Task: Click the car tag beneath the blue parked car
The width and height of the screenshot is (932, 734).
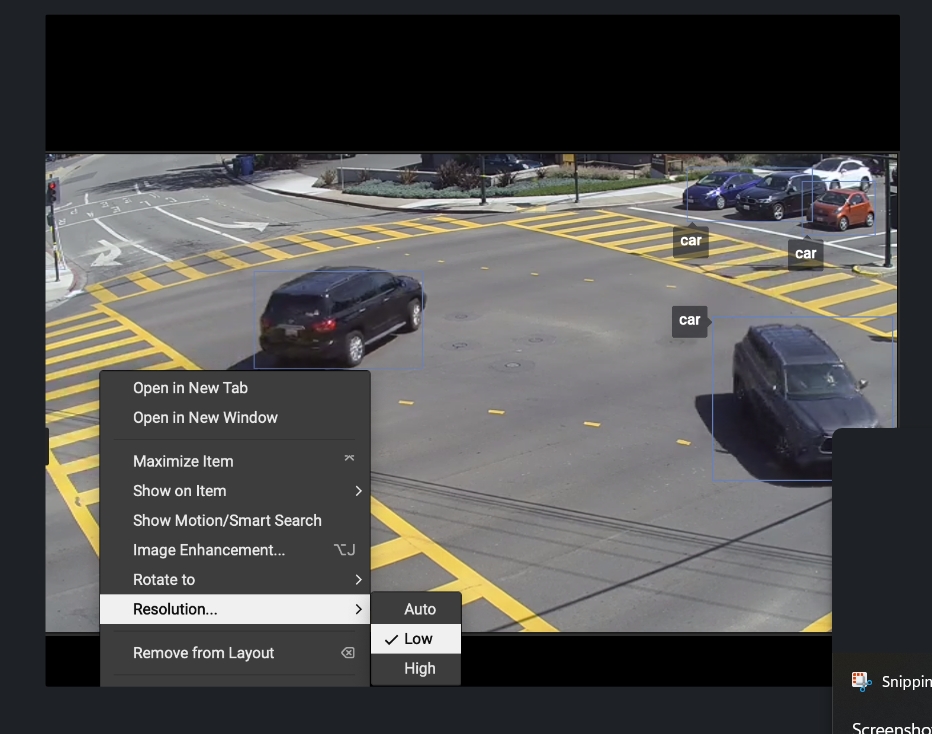Action: click(690, 241)
